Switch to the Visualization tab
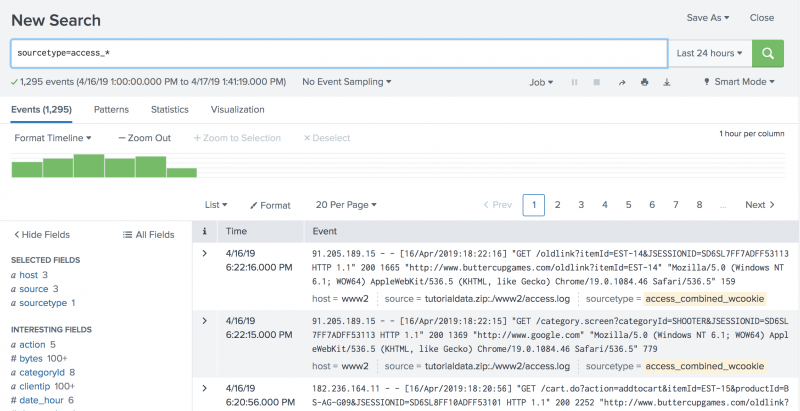Image resolution: width=800 pixels, height=411 pixels. point(237,110)
